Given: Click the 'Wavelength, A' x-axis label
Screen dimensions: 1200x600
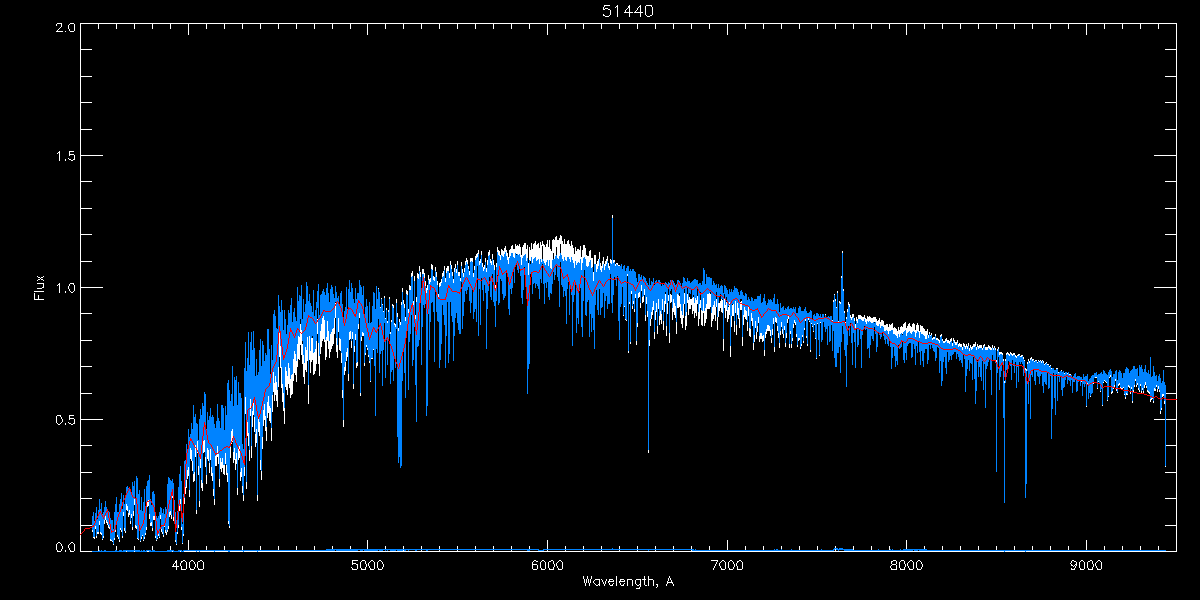Looking at the screenshot, I should point(627,582).
